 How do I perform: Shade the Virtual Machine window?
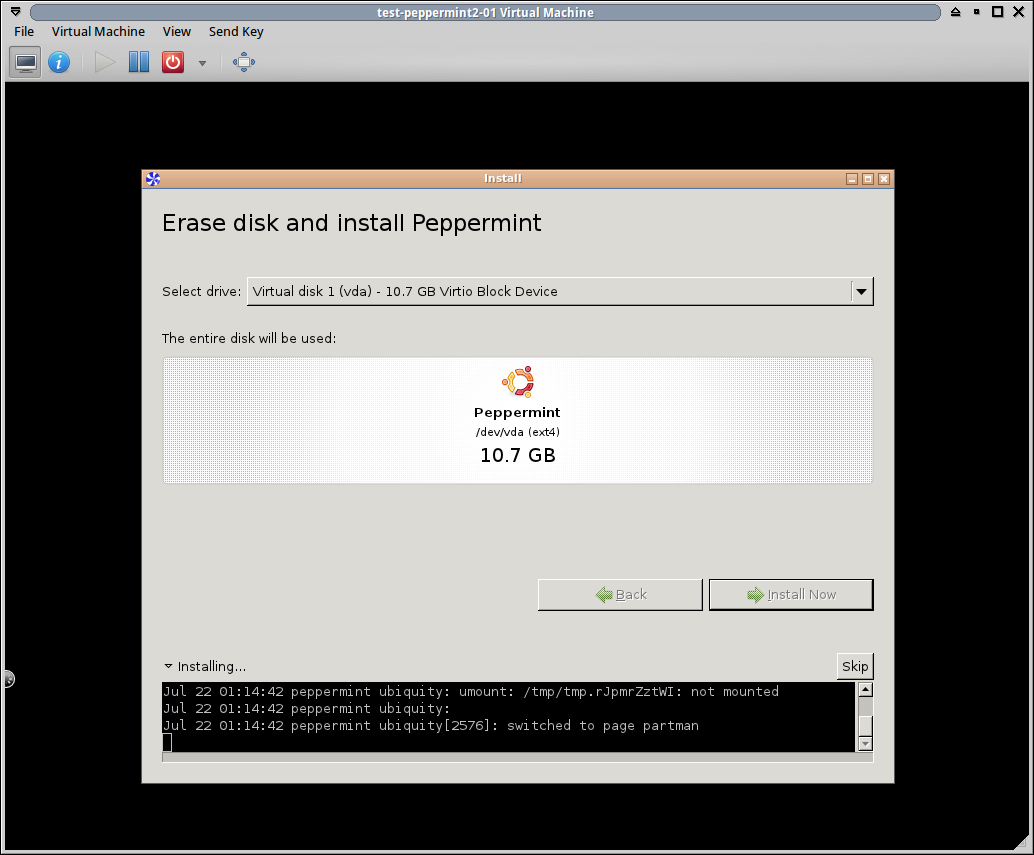pos(956,12)
